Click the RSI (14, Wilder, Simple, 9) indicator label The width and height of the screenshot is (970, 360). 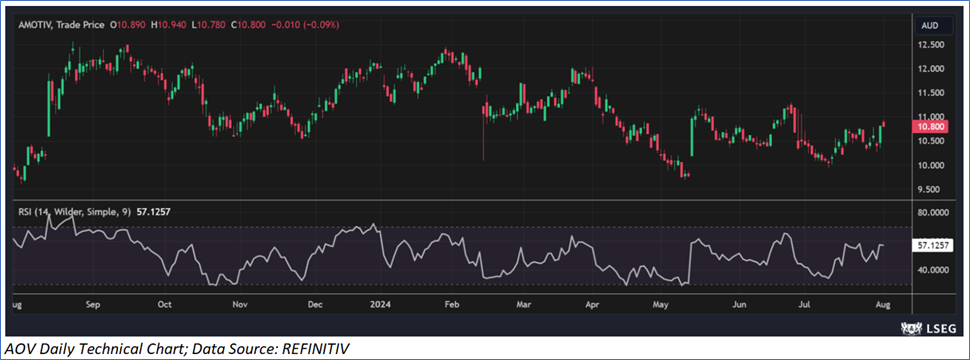coord(74,212)
